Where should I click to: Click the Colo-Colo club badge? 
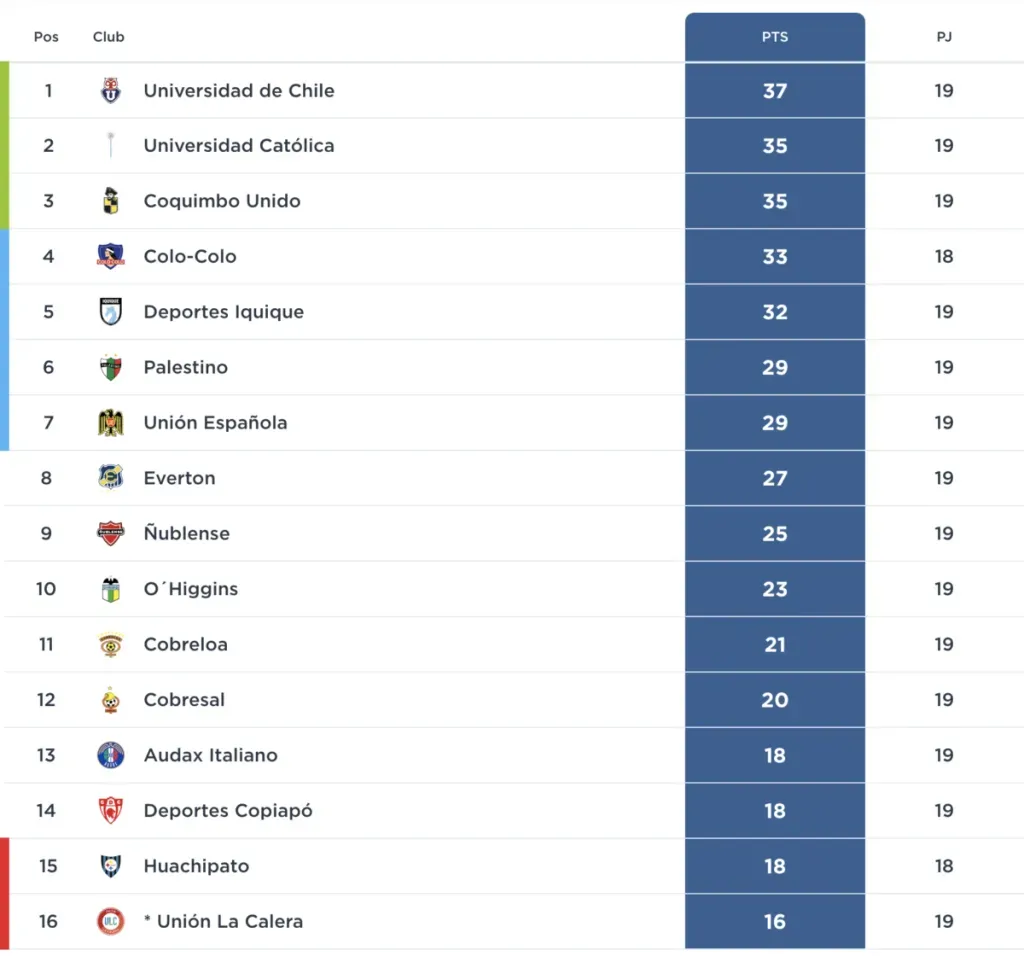[110, 256]
